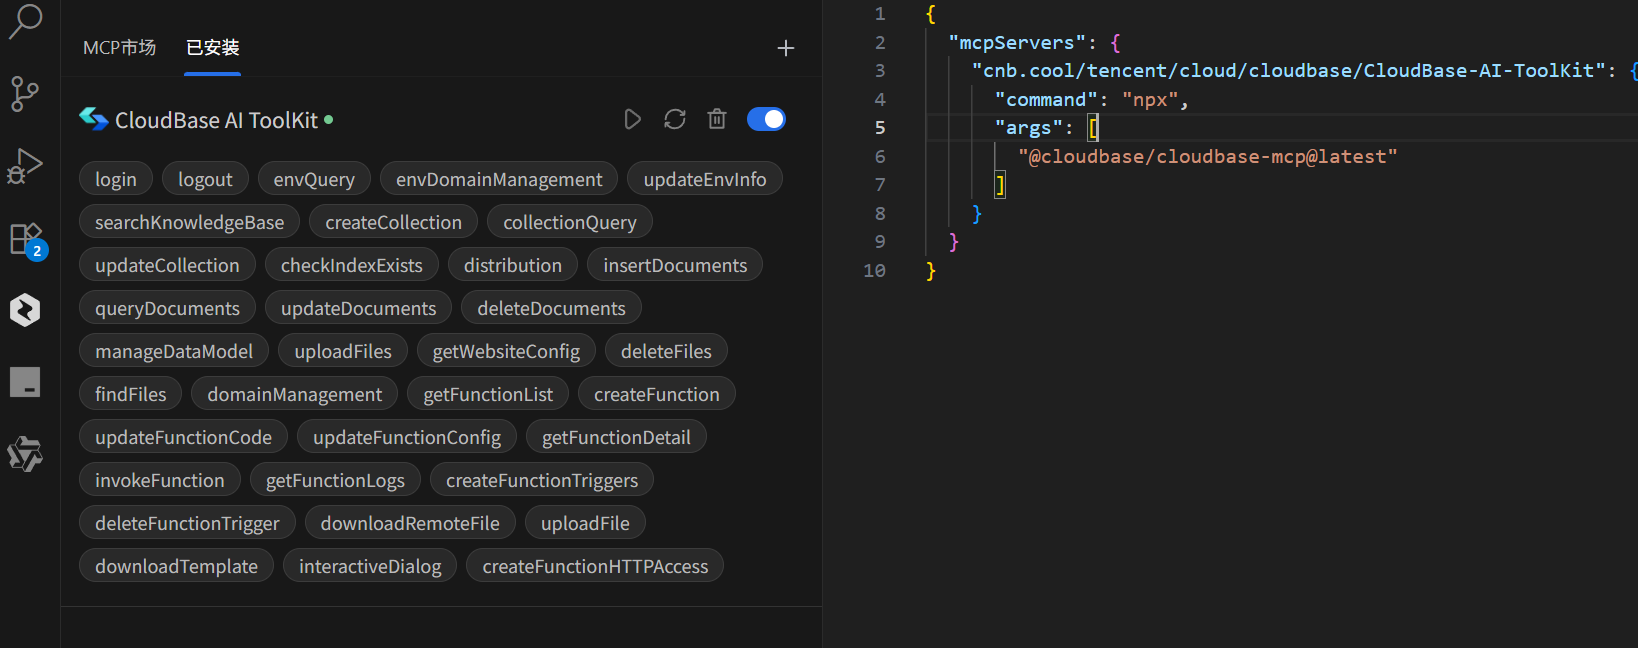Run the CloudBase AI ToolKit server

pos(632,120)
